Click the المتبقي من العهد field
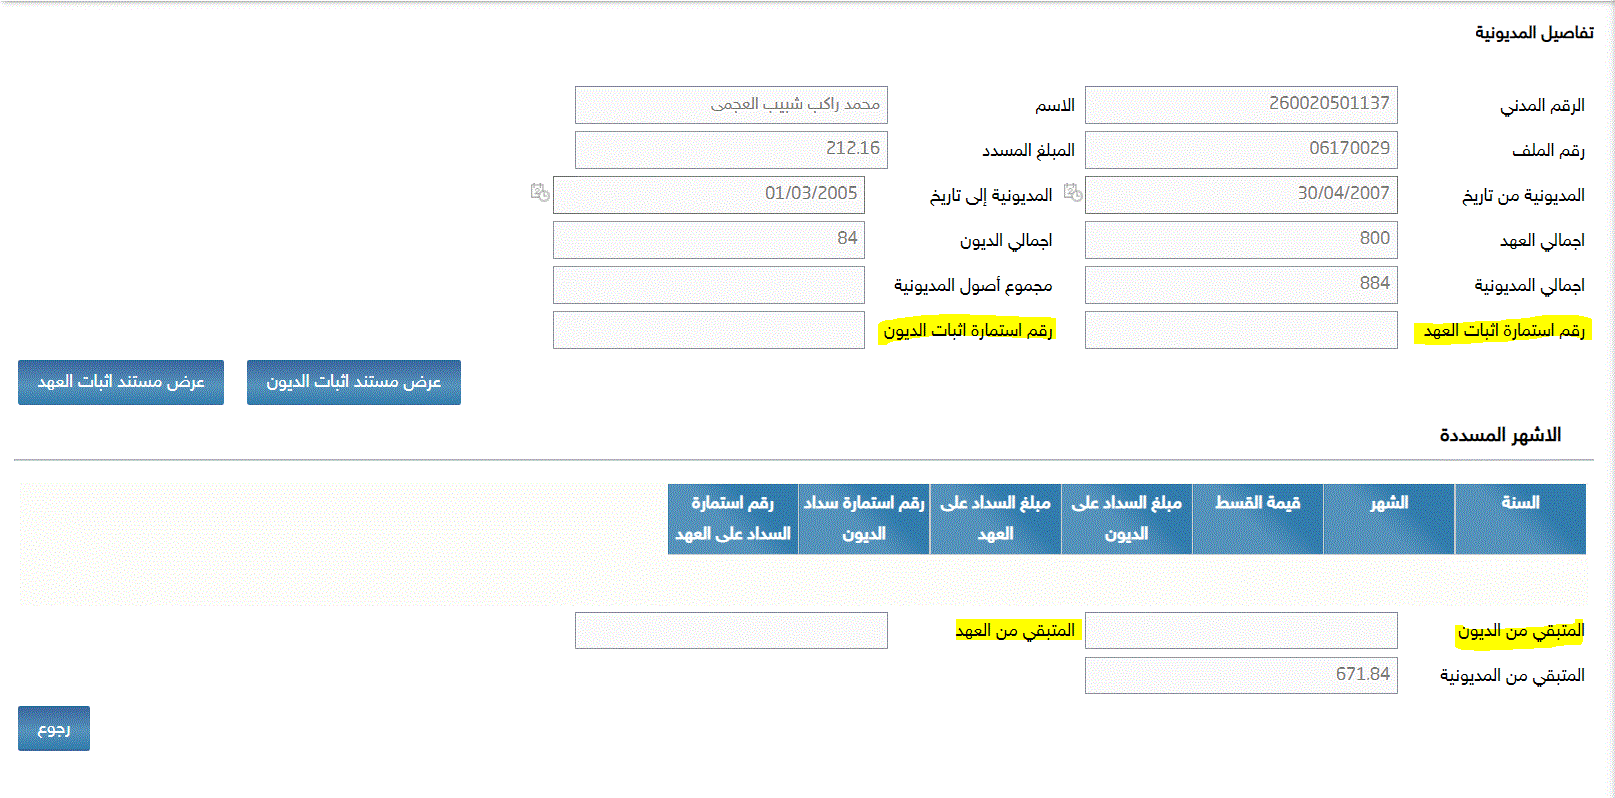 (x=731, y=630)
